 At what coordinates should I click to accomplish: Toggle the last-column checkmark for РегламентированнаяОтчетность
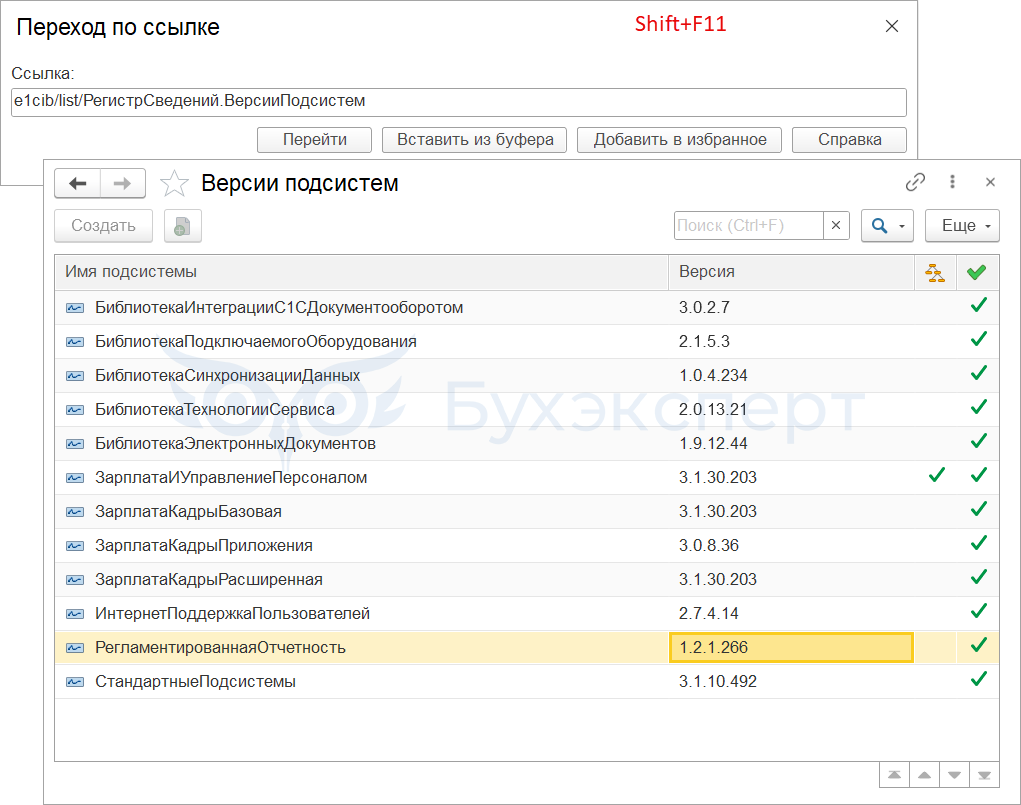(979, 645)
